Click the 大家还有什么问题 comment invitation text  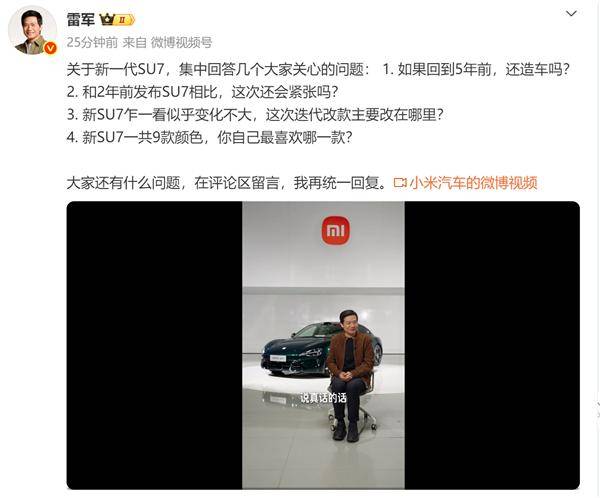click(227, 183)
